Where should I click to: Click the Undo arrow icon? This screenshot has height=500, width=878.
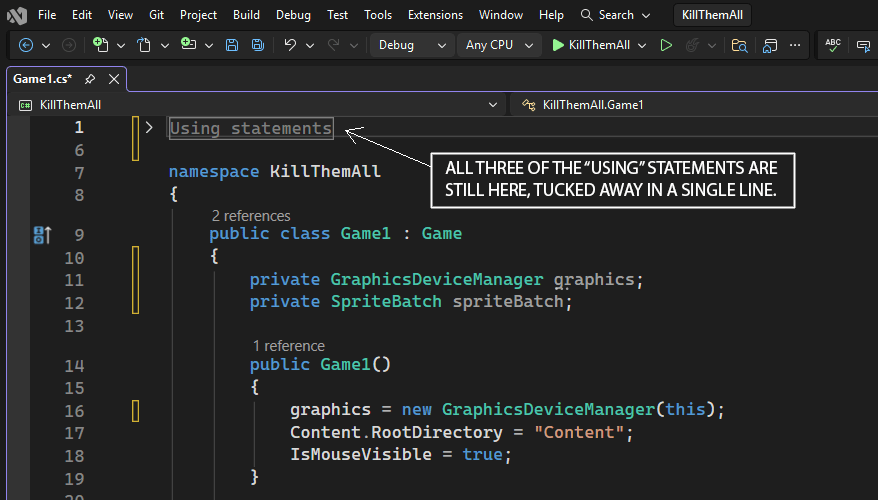tap(290, 45)
